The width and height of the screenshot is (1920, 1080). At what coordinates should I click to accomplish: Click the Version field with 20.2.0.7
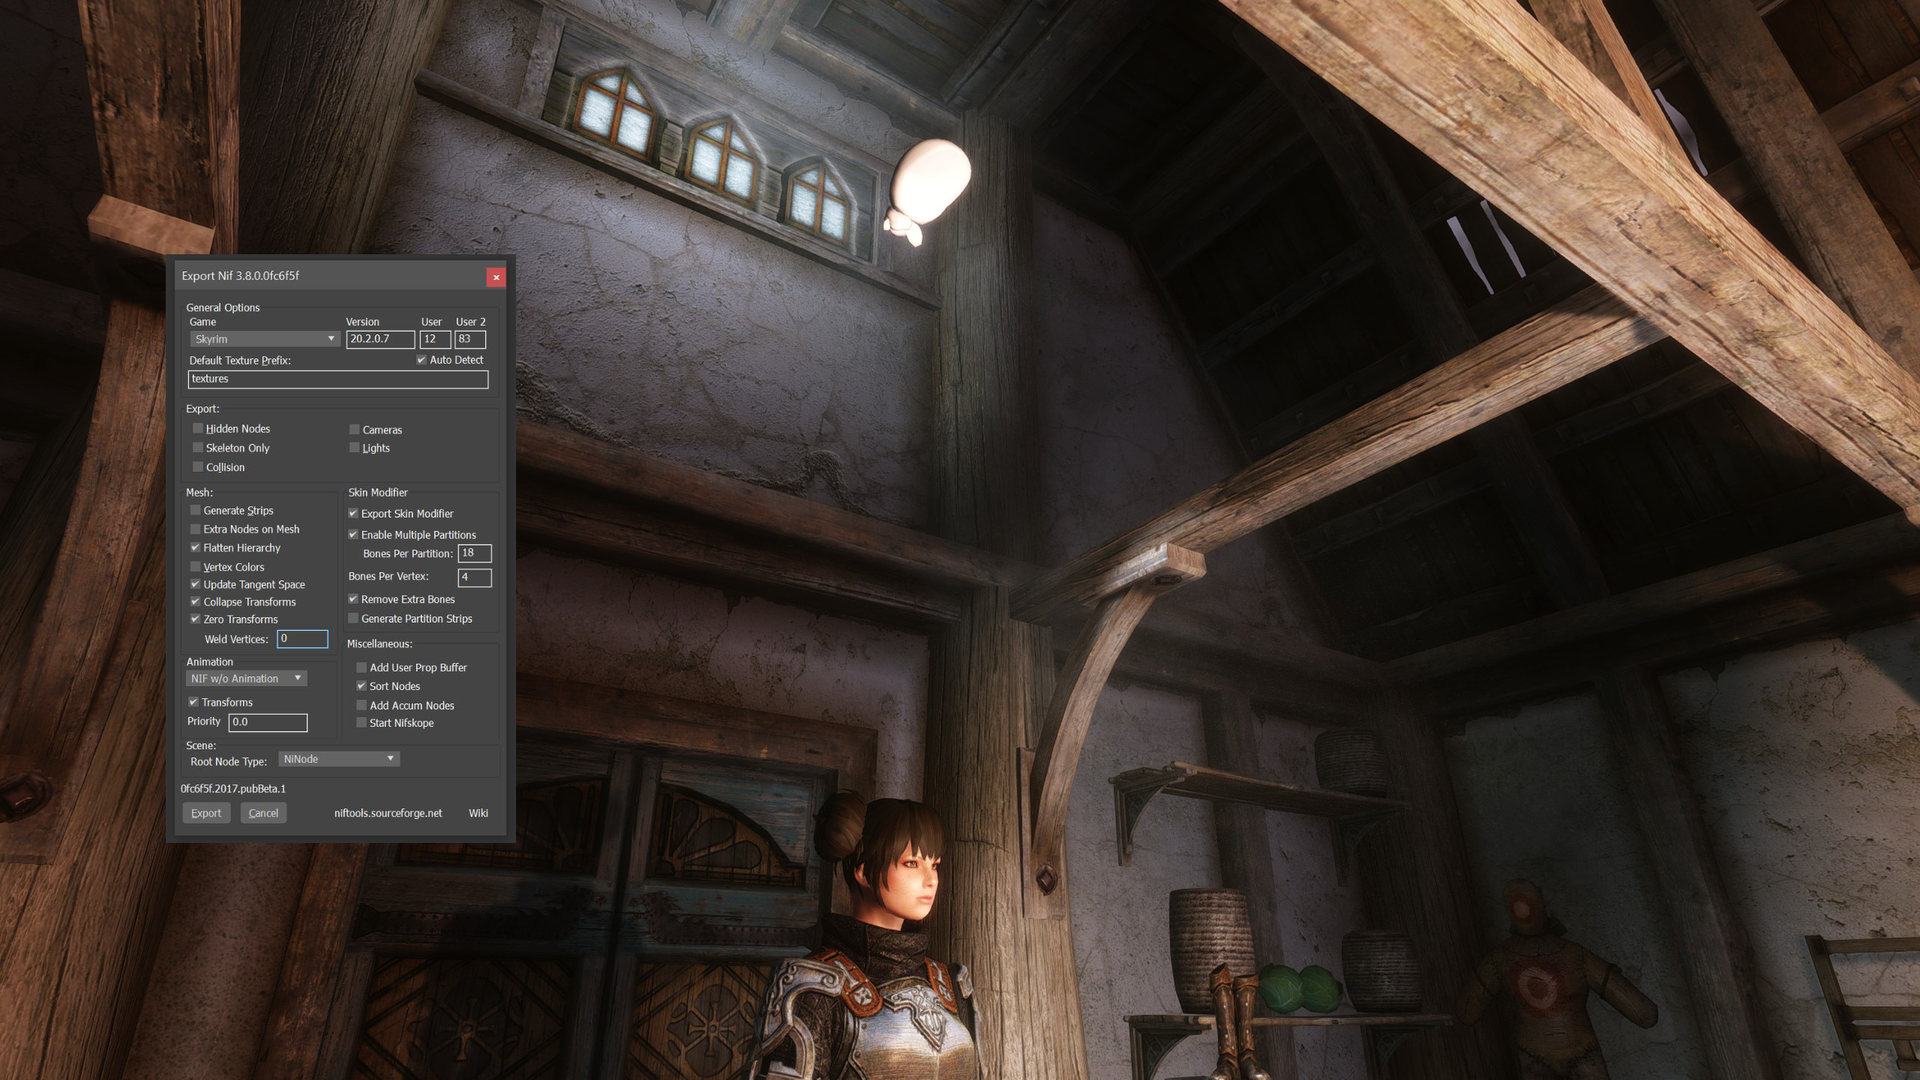click(380, 339)
